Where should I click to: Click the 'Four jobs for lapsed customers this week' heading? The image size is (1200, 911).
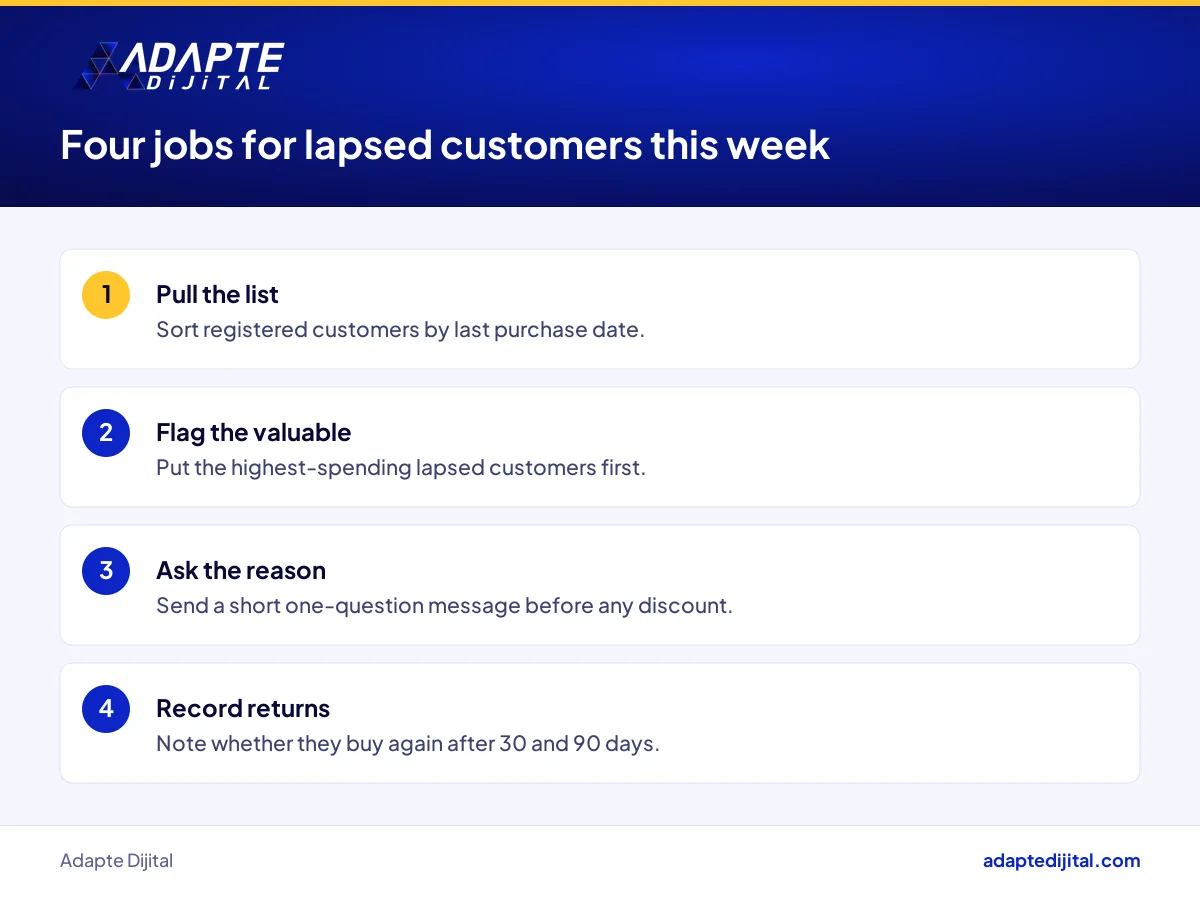445,145
